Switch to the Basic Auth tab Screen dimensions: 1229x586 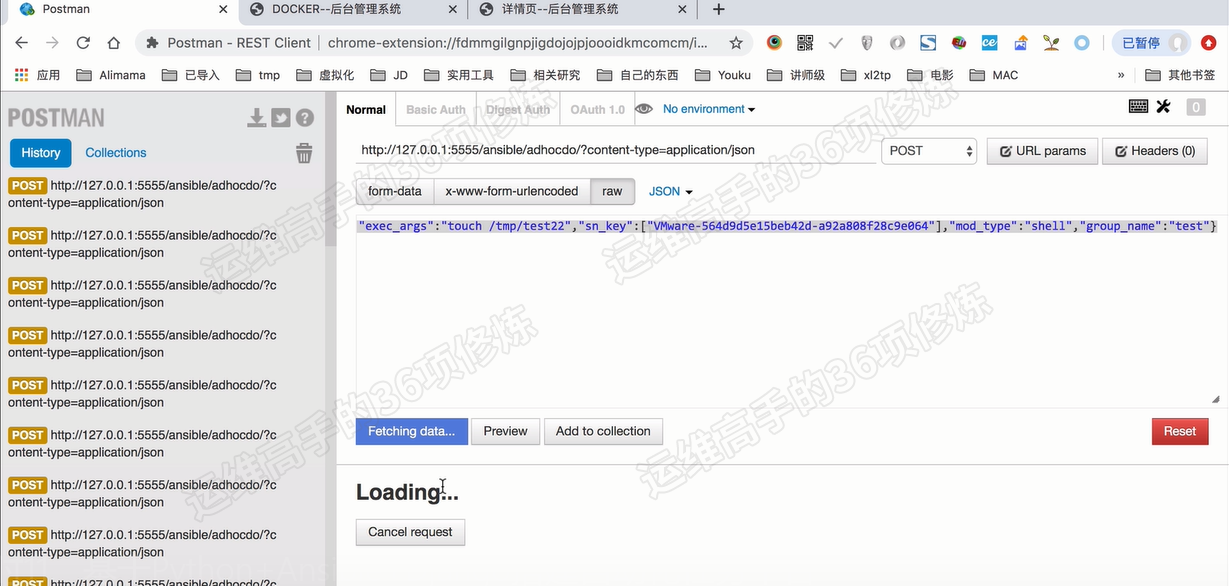[435, 110]
